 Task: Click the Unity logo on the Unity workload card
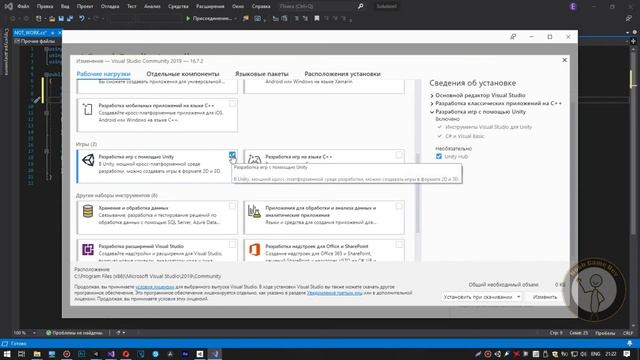click(88, 160)
